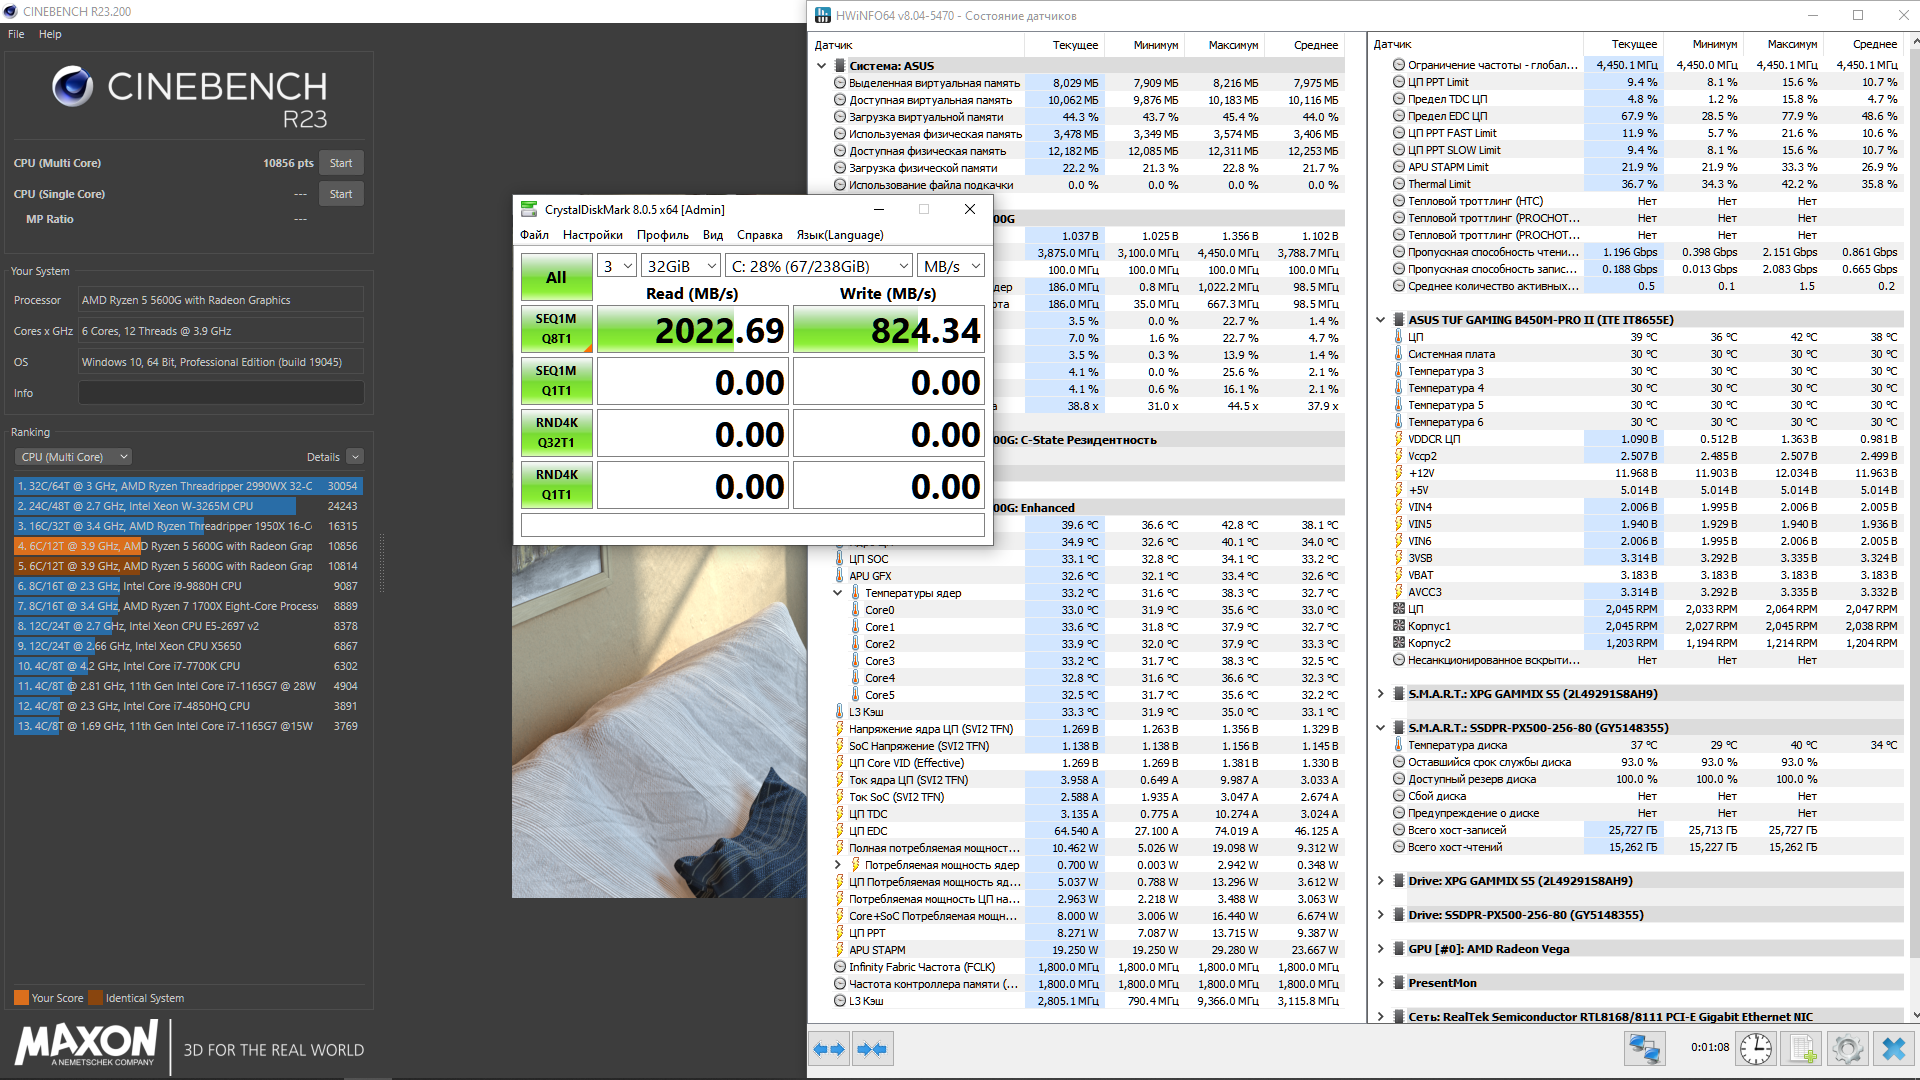Open the Профиль menu in CrystalDiskMark

click(x=662, y=235)
